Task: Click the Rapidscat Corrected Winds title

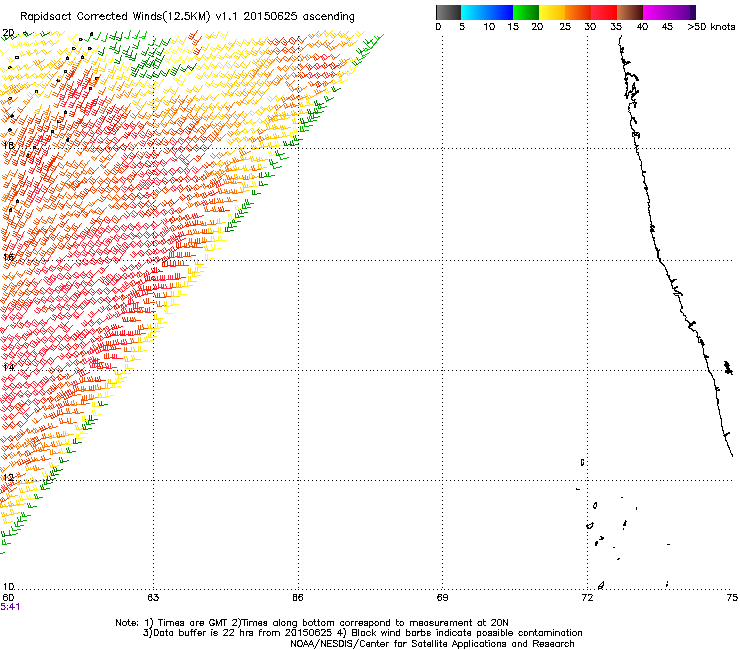Action: [187, 17]
